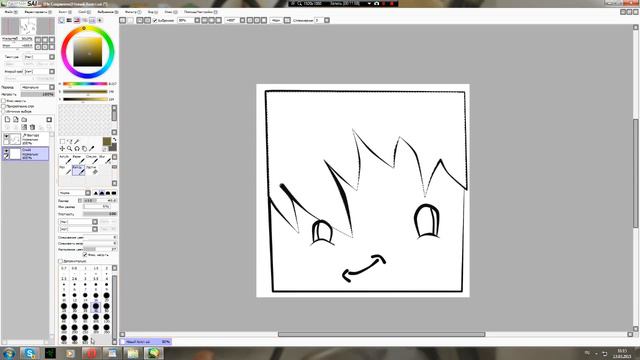Adjust the brush size slider

(x=100, y=200)
